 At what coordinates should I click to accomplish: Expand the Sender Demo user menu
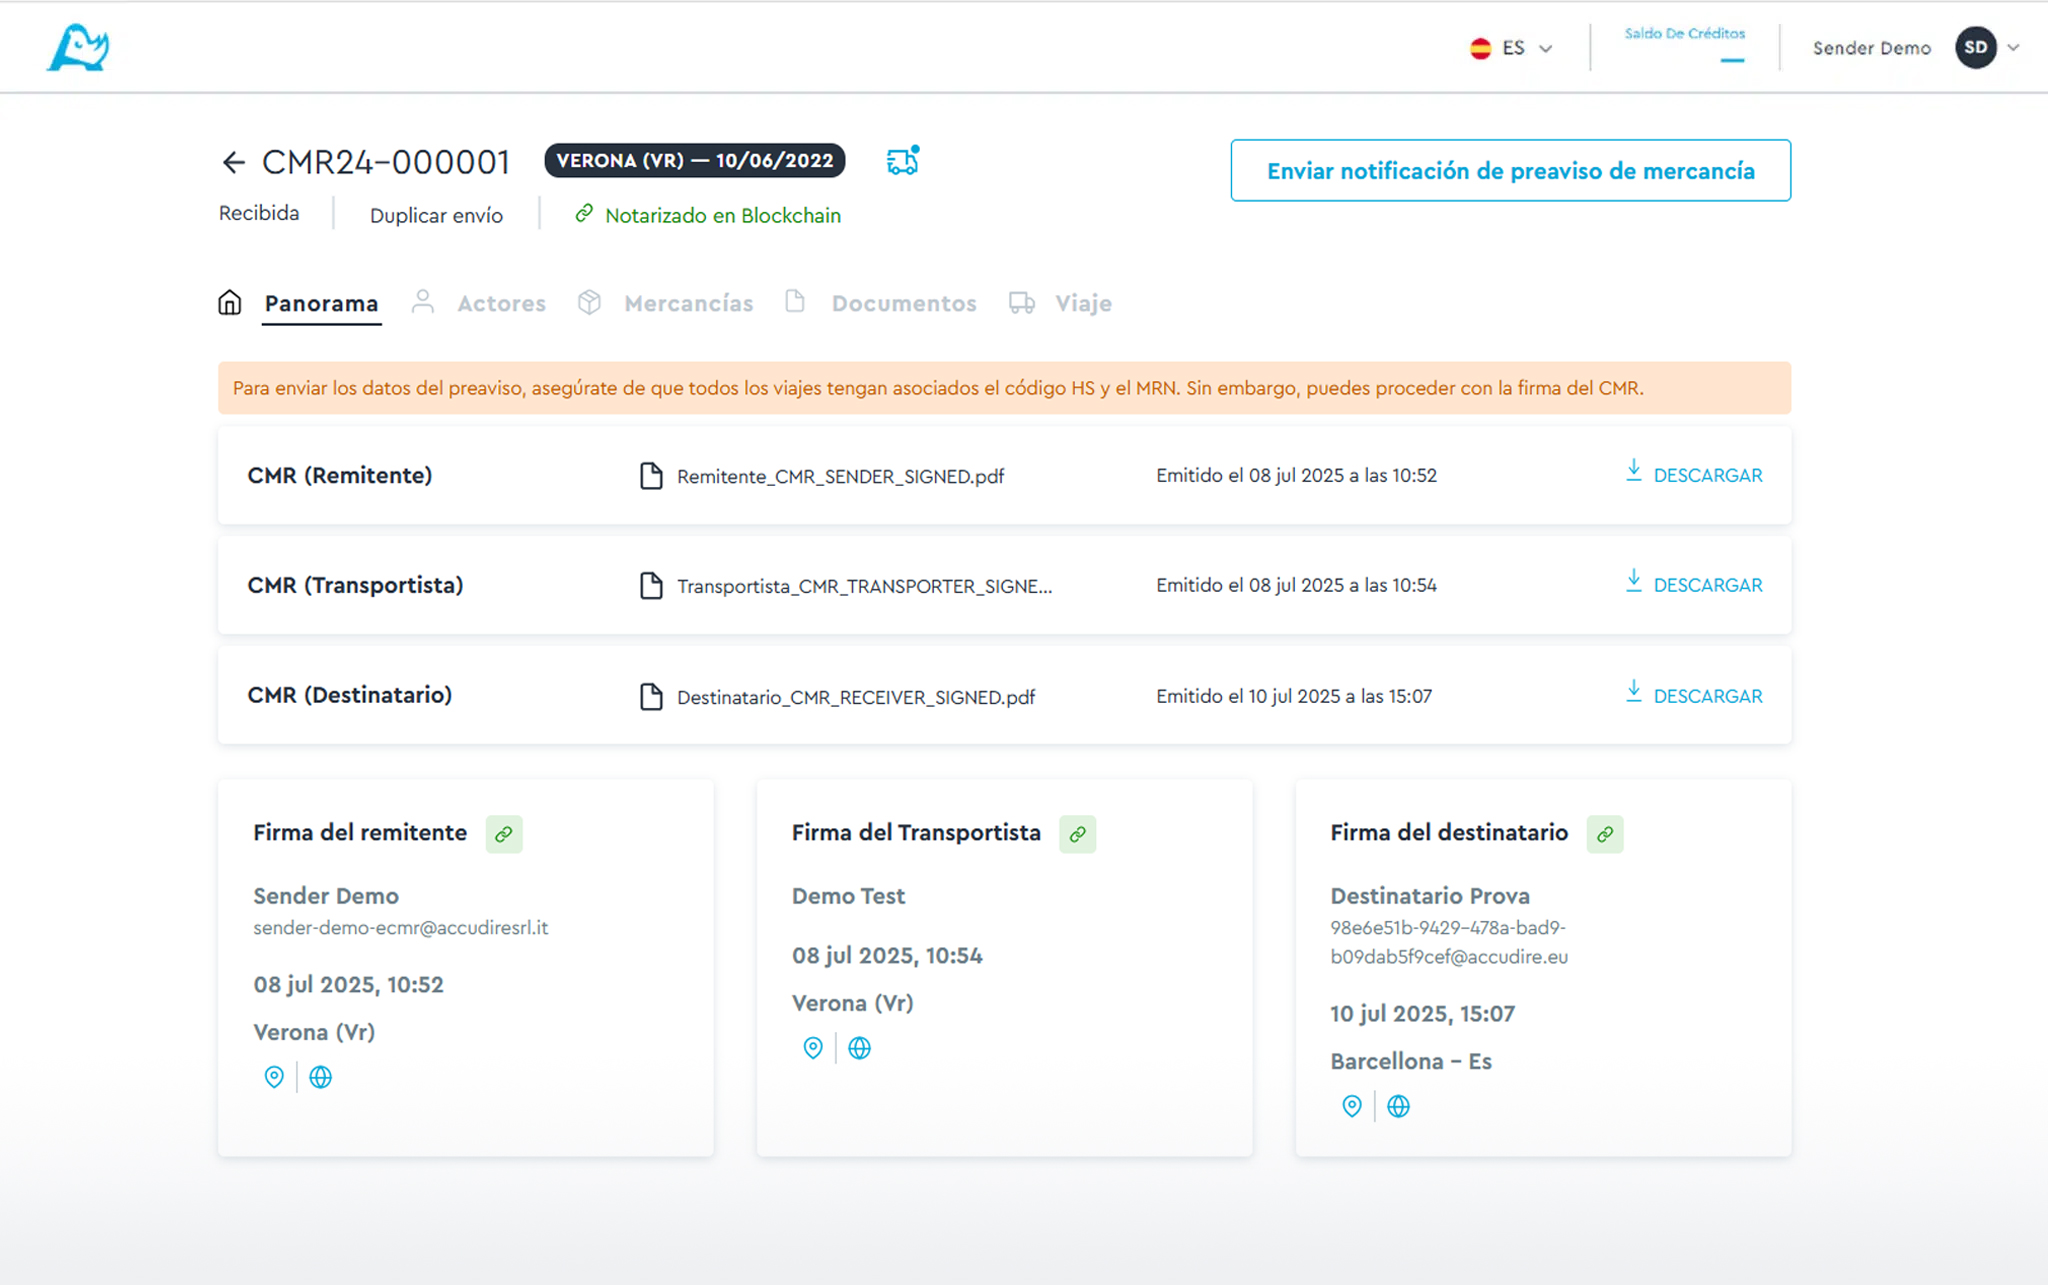pyautogui.click(x=2013, y=48)
